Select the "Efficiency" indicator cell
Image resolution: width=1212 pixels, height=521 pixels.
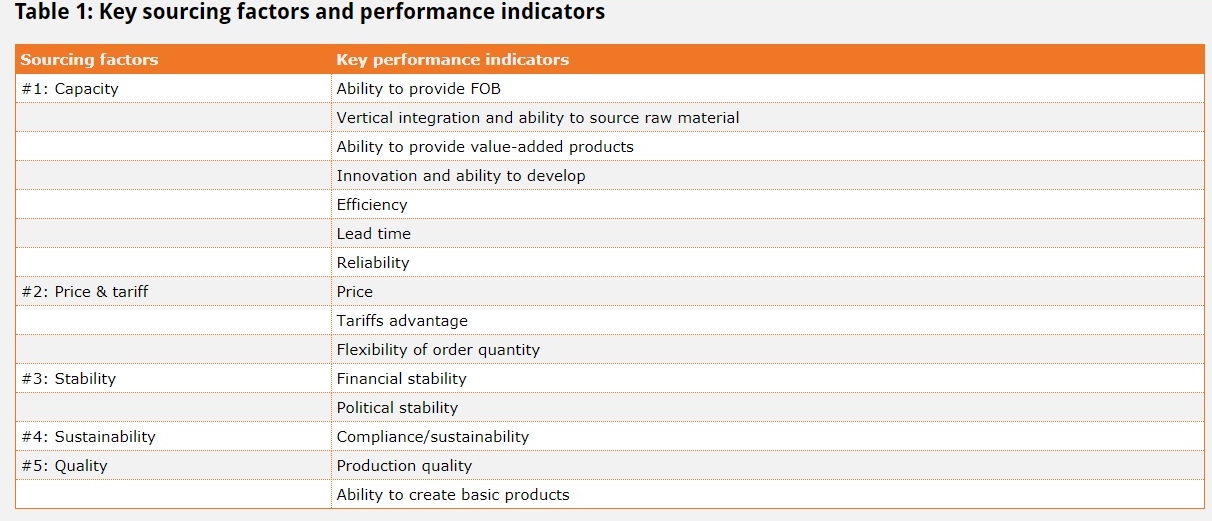372,205
